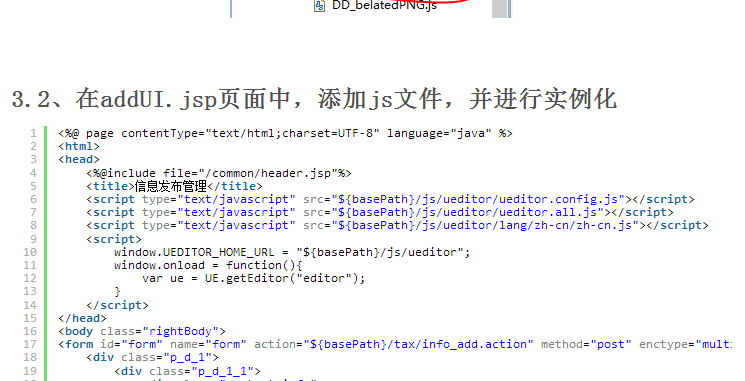The width and height of the screenshot is (745, 381).
Task: Click the body class="rightBody" line
Action: click(x=142, y=331)
